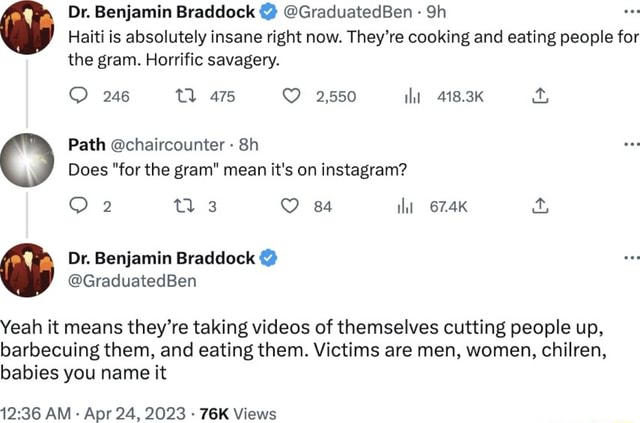The width and height of the screenshot is (640, 423).
Task: Open Path @chaircounter profile name
Action: [86, 143]
